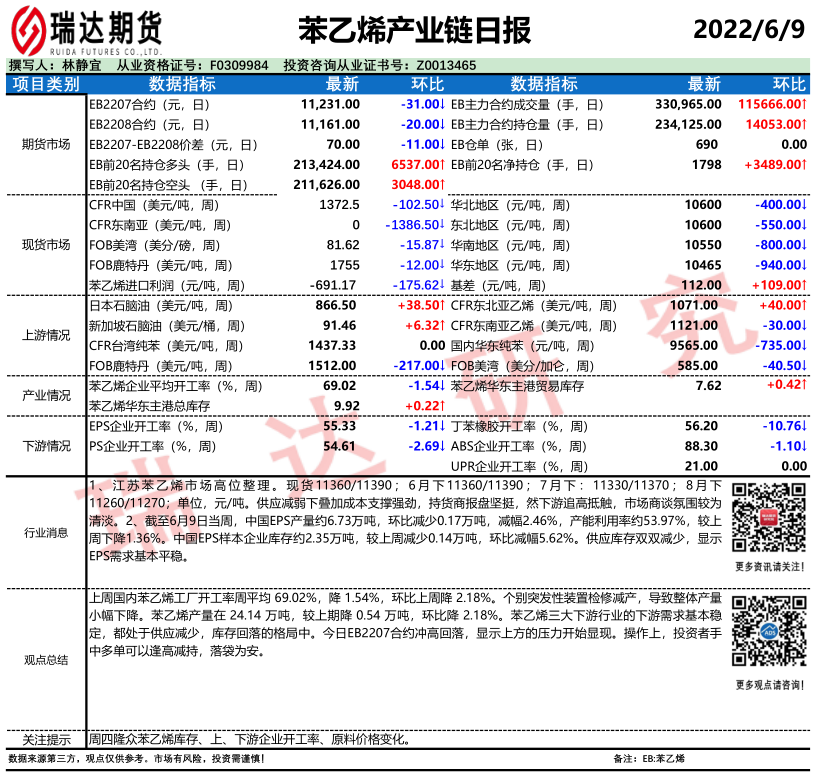Select the 现货市场 category cell
The width and height of the screenshot is (815, 776).
45,245
